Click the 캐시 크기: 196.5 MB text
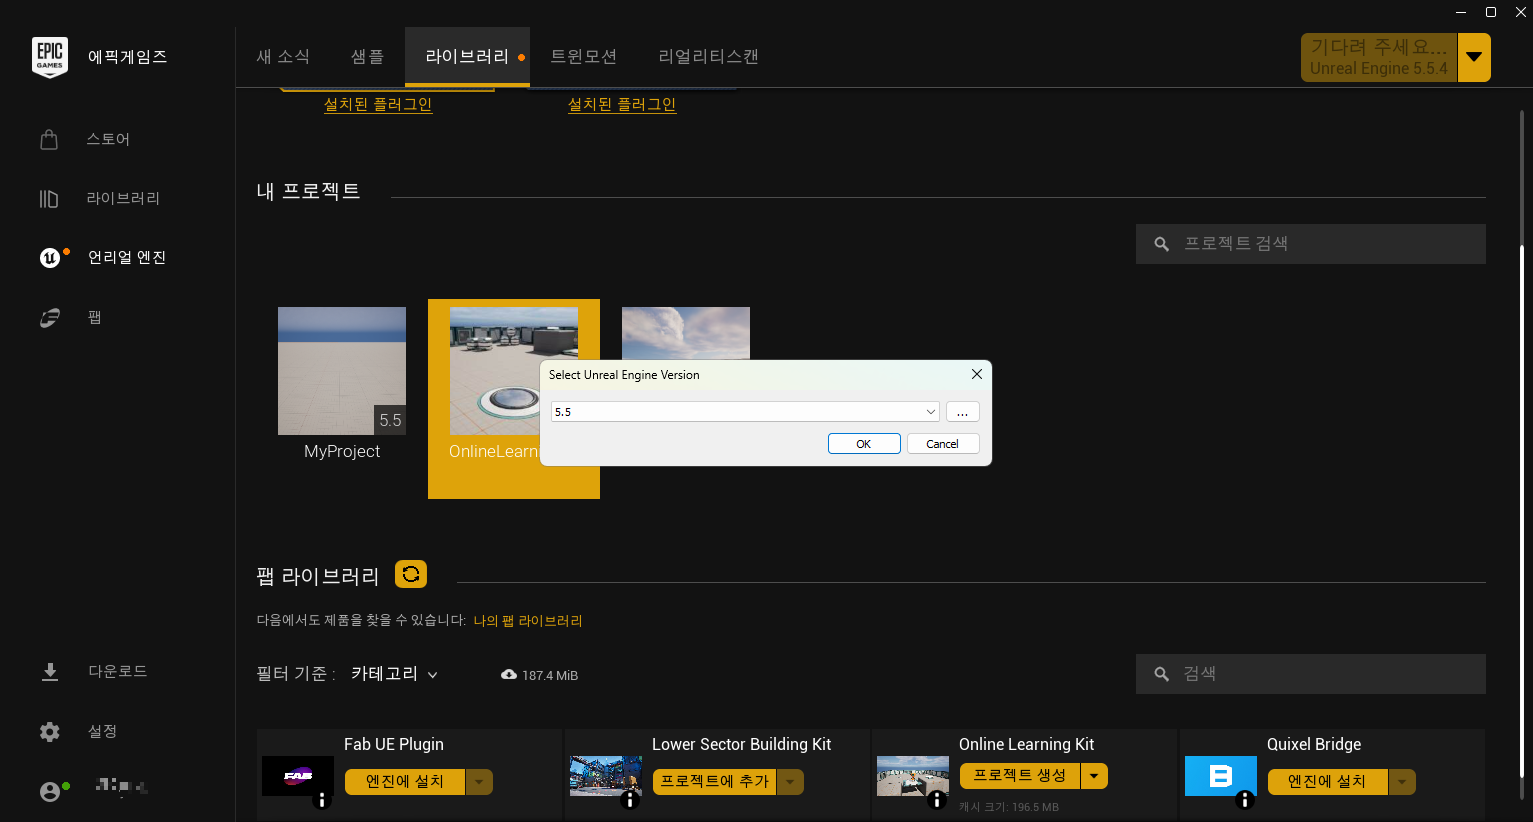The image size is (1533, 822). click(1009, 807)
